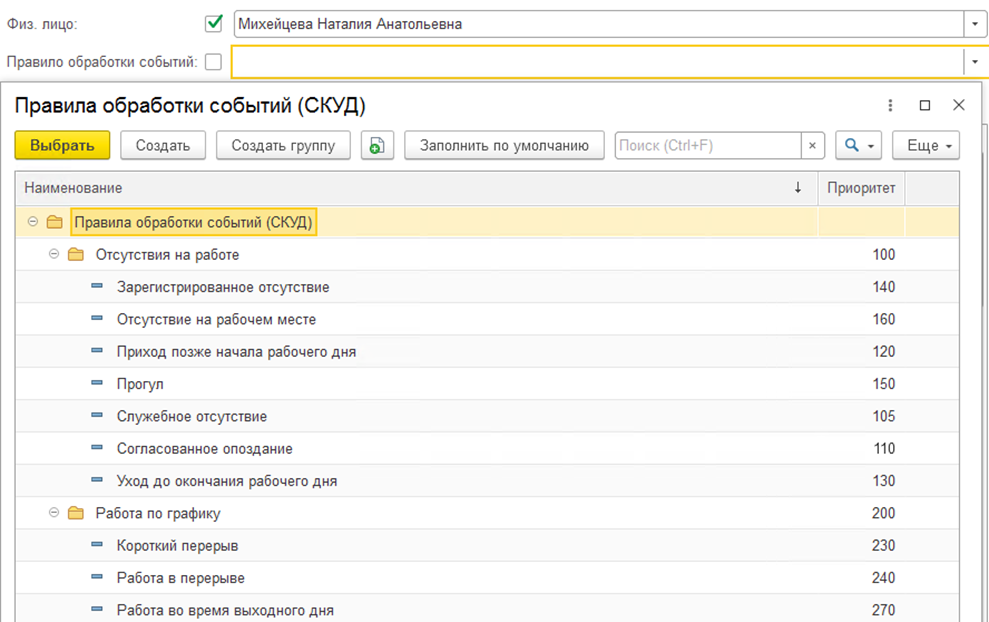Click the copy-create icon with green plus

[377, 146]
